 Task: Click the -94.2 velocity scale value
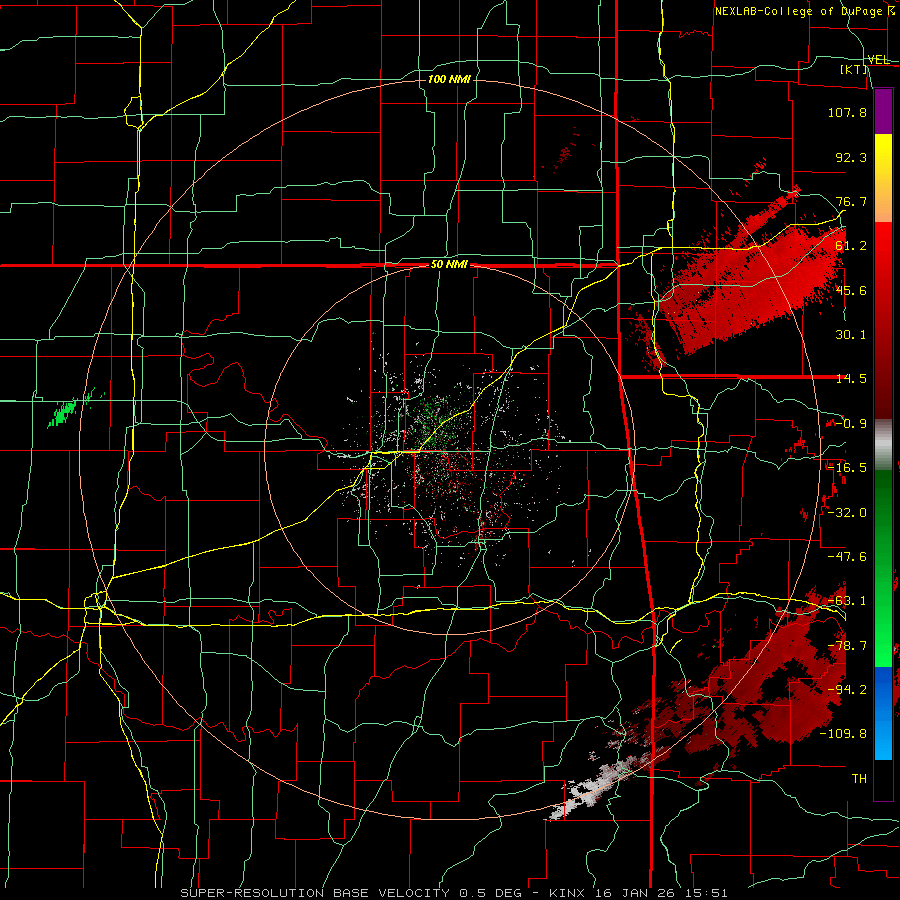847,689
